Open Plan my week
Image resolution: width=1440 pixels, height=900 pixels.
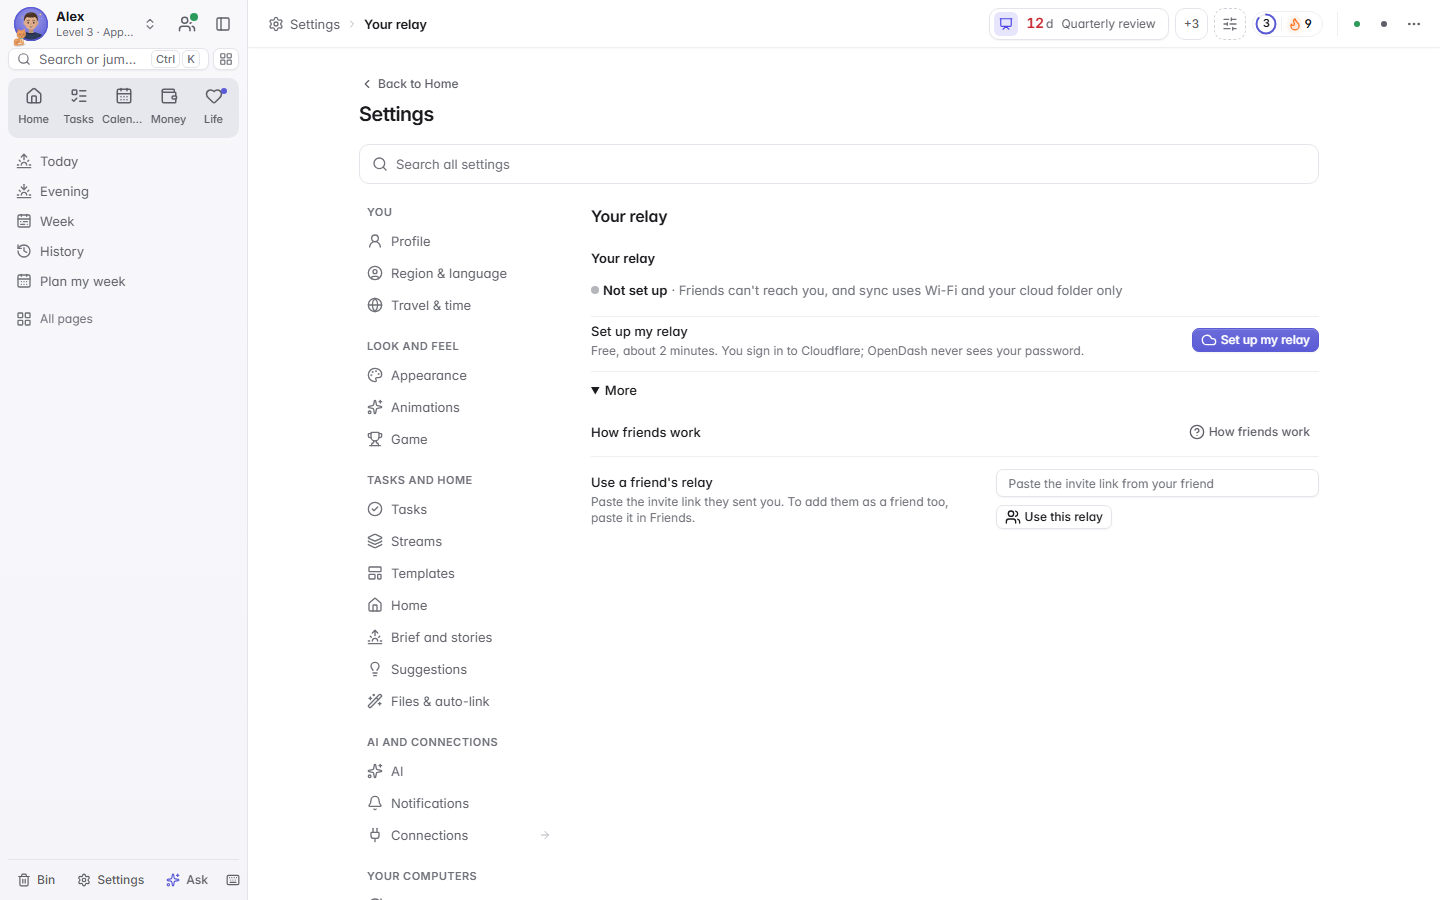click(x=124, y=281)
